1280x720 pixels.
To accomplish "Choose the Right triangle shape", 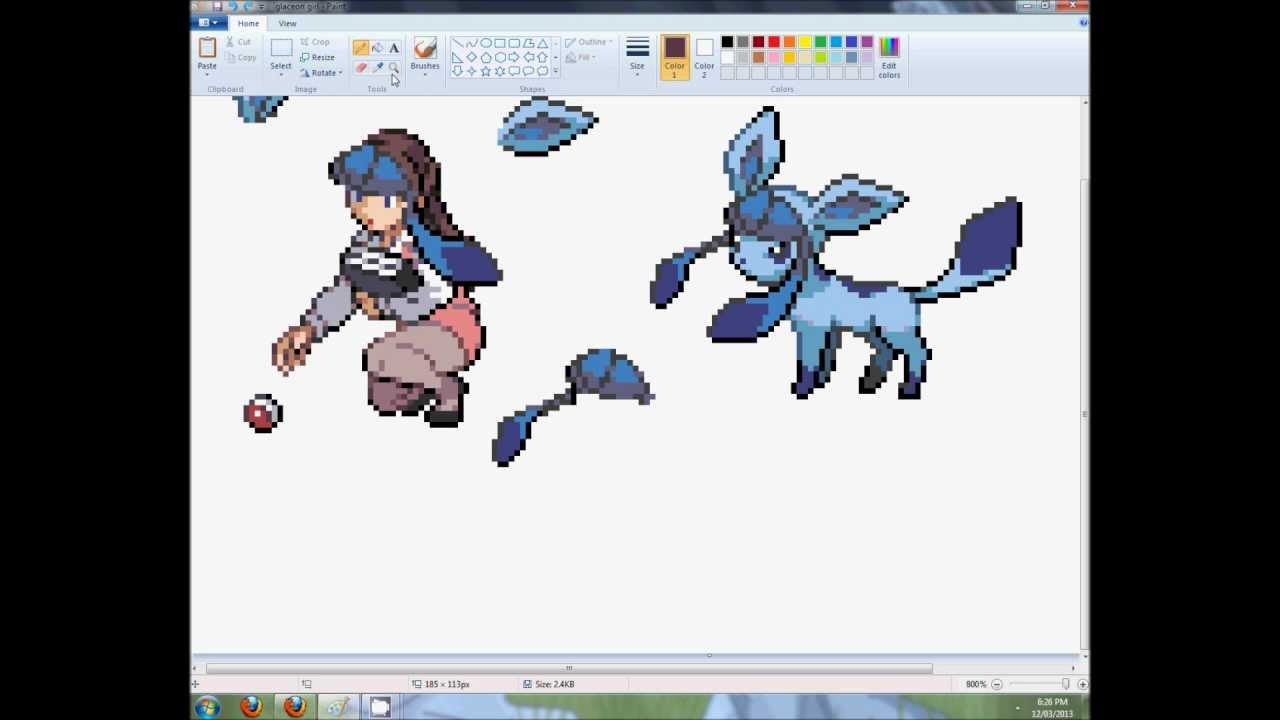I will [x=458, y=57].
